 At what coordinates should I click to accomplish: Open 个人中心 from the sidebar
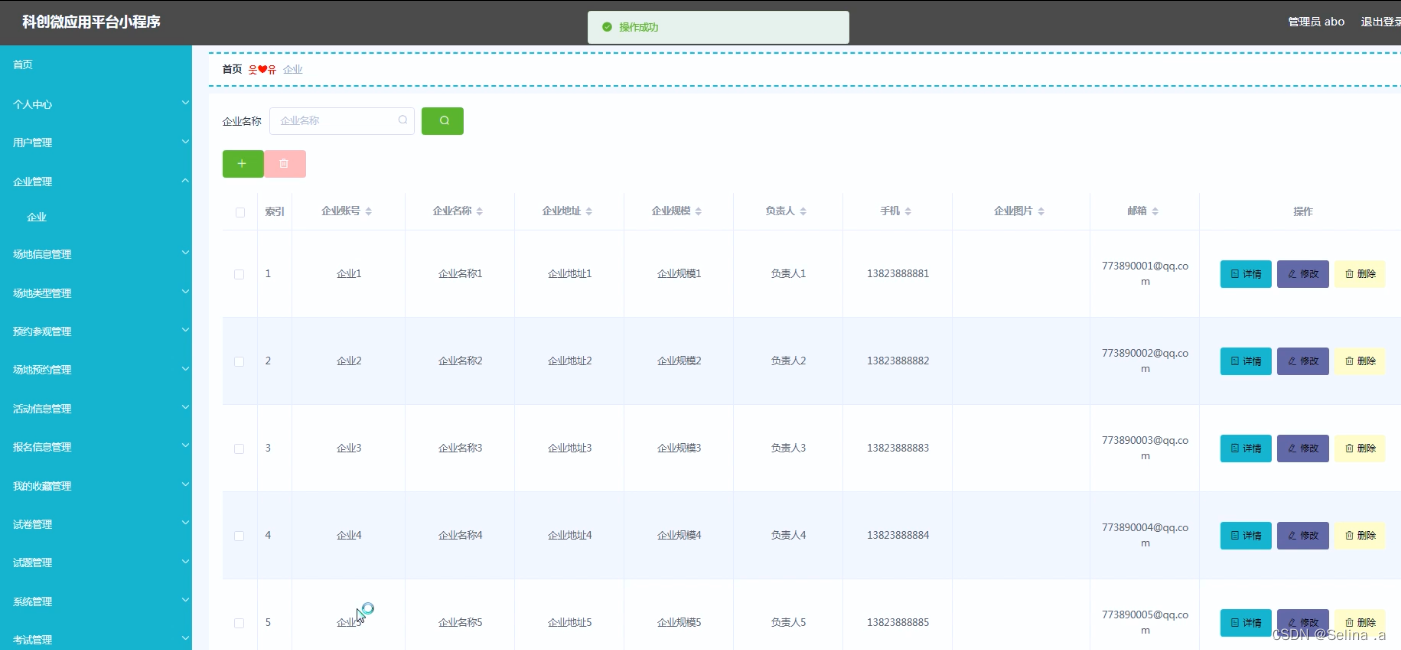[96, 102]
